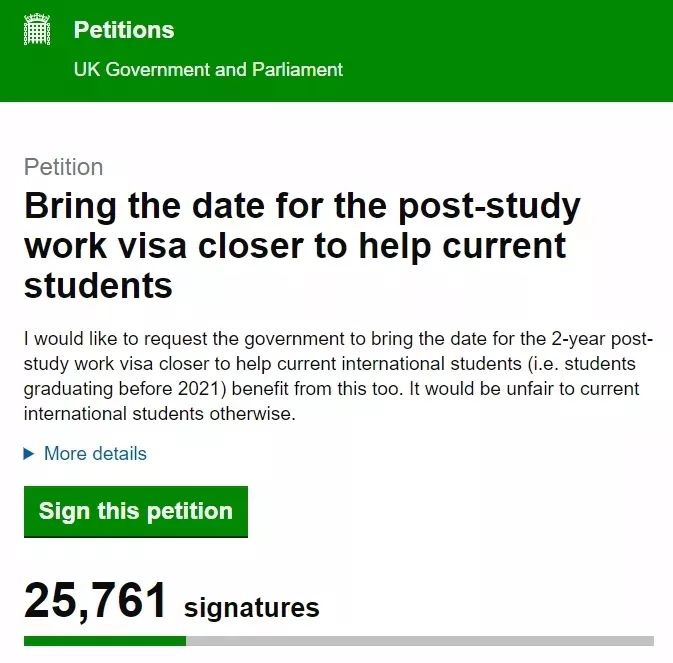Click "Bring the date for the post-study" heading line
673x663 pixels.
[302, 207]
